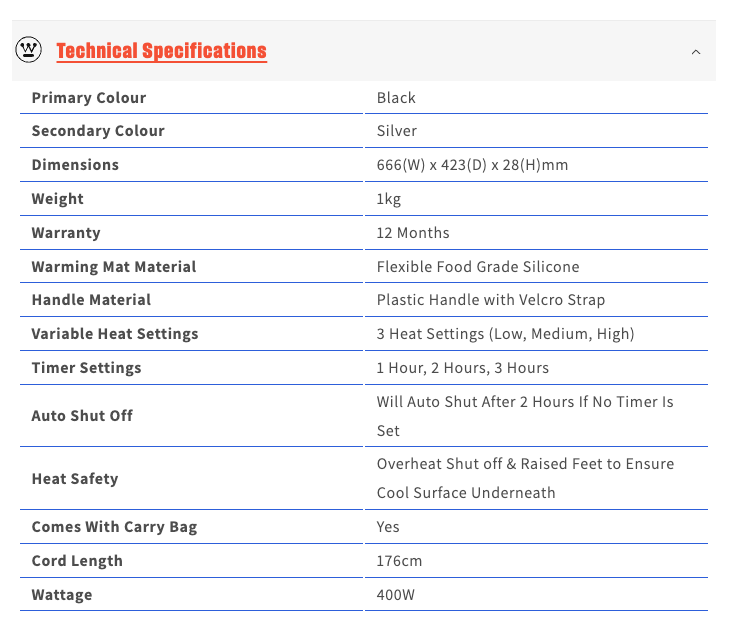The width and height of the screenshot is (729, 620).
Task: Click the Handle Material label
Action: point(91,300)
